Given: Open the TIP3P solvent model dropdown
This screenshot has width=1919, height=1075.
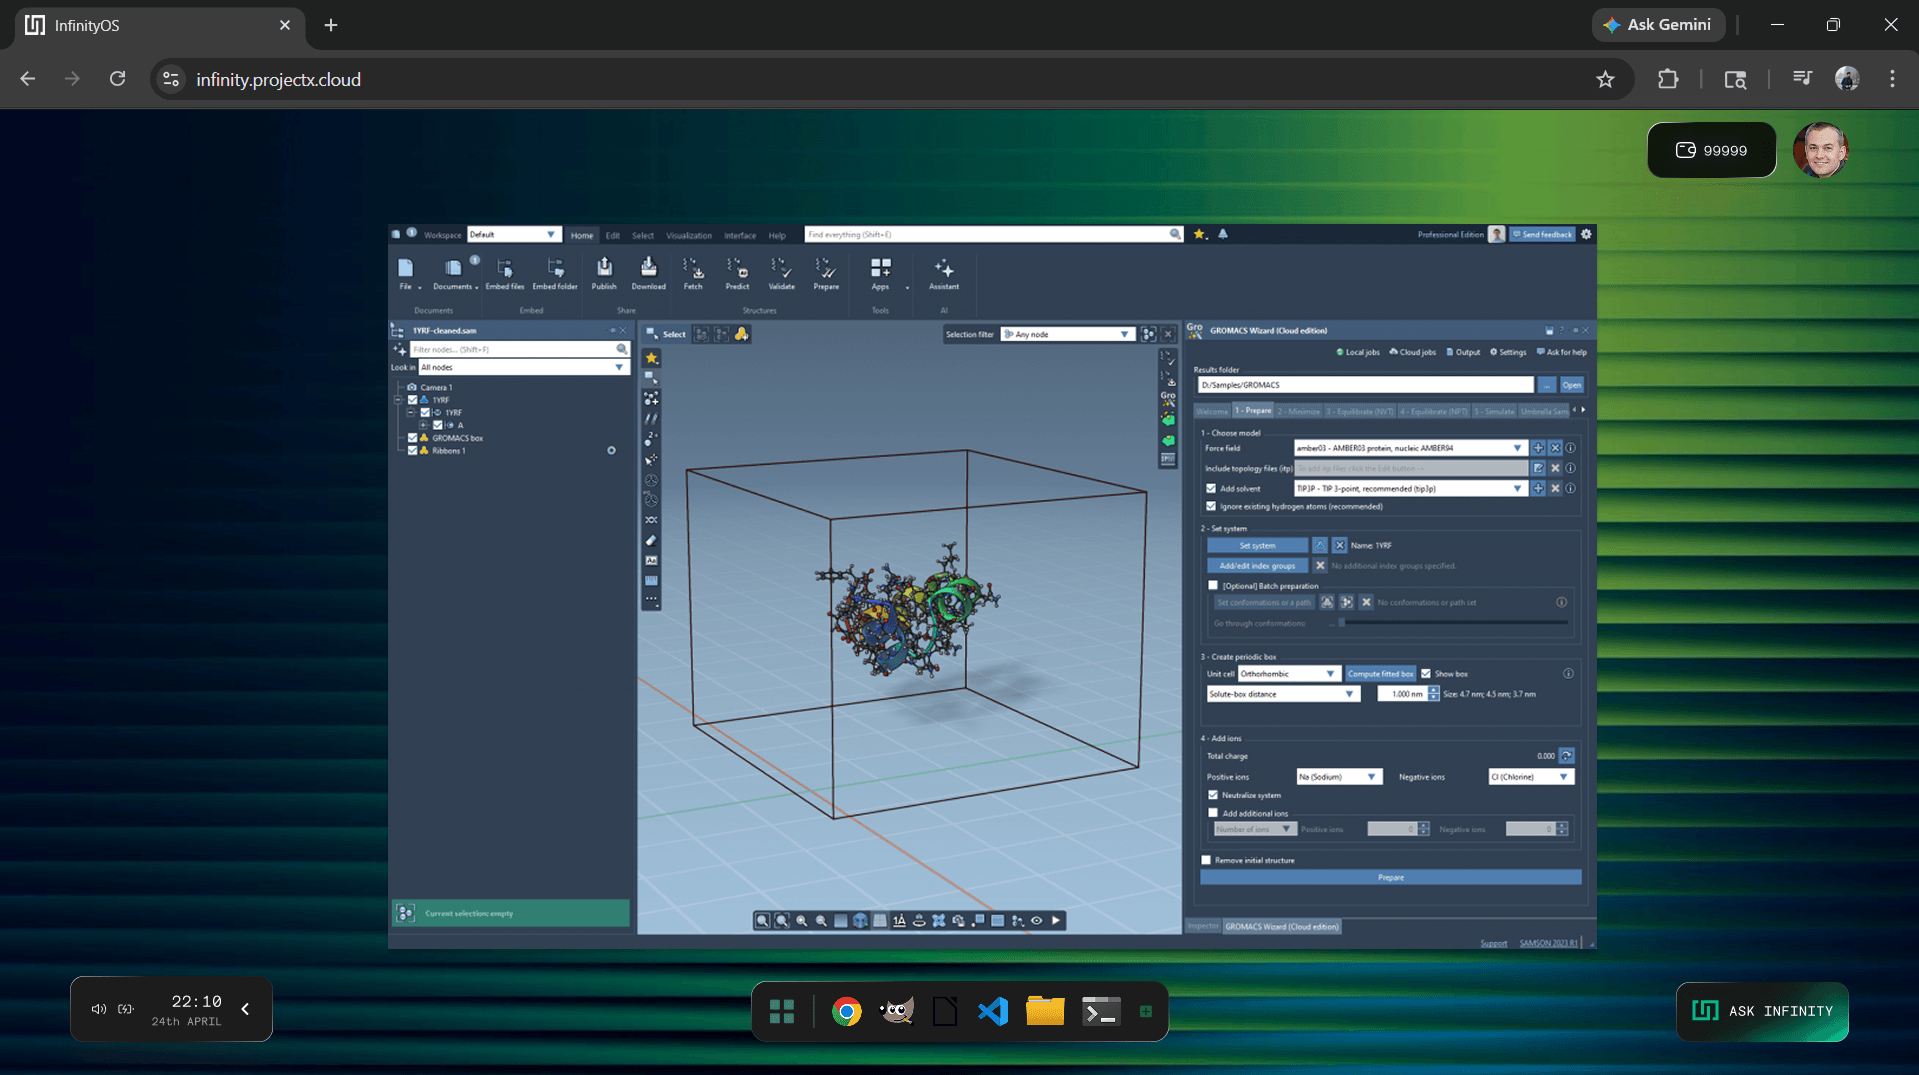Looking at the screenshot, I should pos(1409,488).
